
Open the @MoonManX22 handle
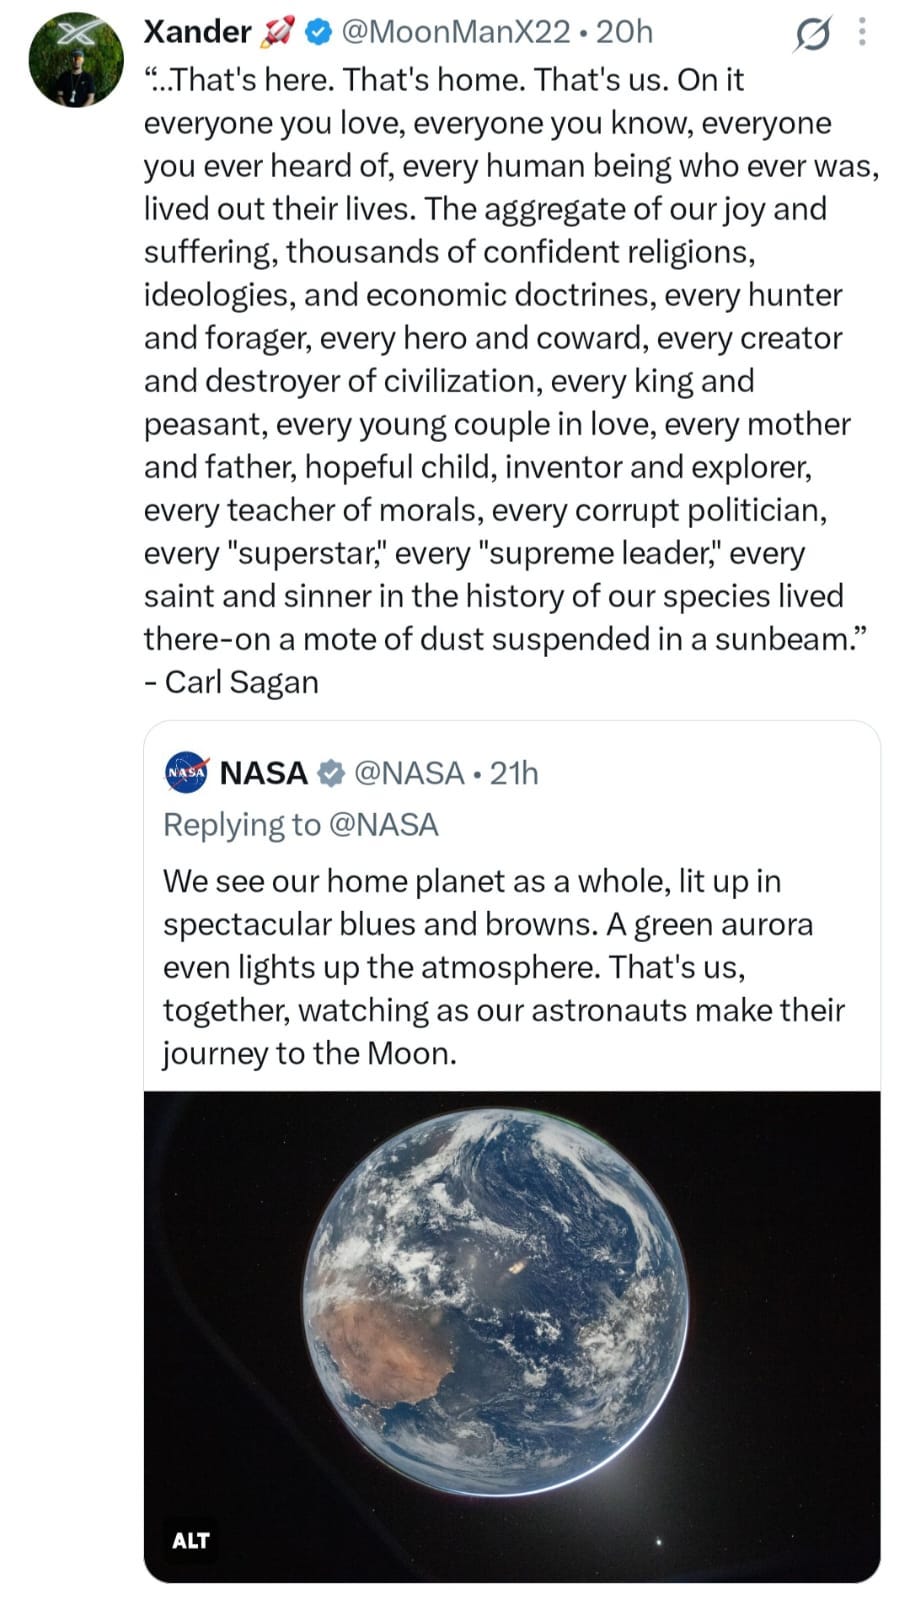click(x=456, y=32)
